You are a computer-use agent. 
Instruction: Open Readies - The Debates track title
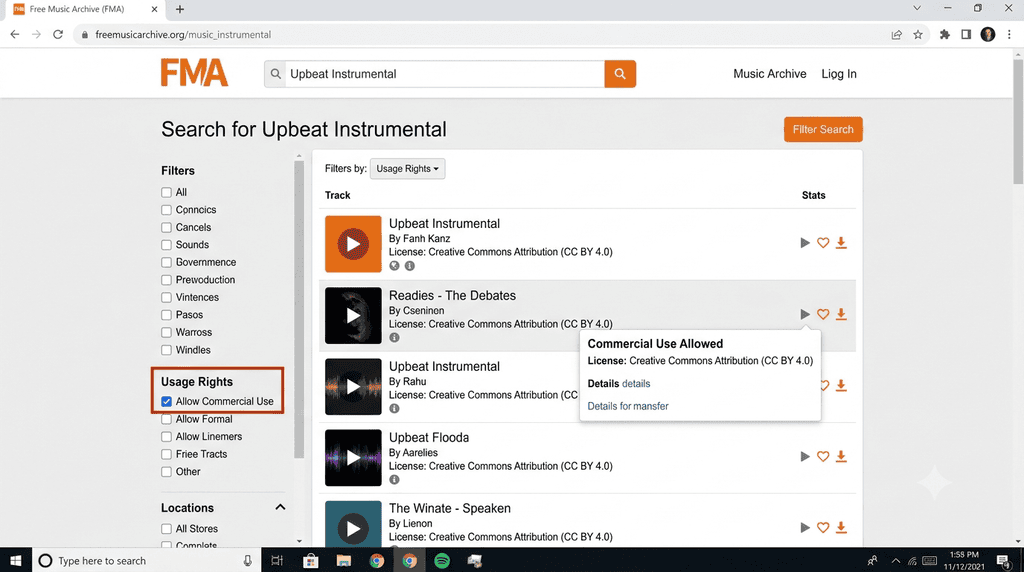tap(452, 295)
